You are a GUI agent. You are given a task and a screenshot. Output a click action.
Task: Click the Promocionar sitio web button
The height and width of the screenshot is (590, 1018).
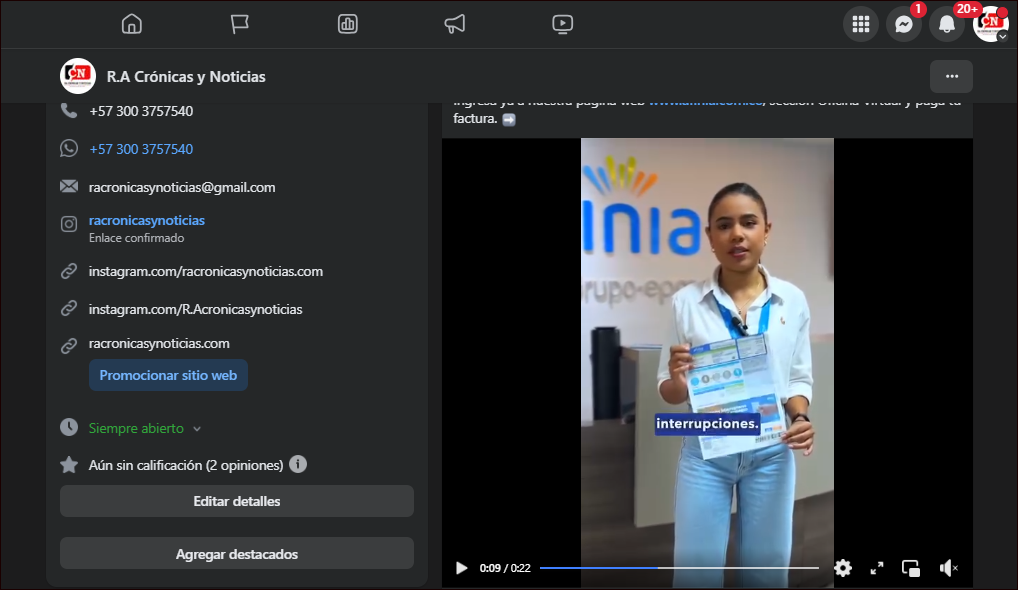pyautogui.click(x=168, y=375)
